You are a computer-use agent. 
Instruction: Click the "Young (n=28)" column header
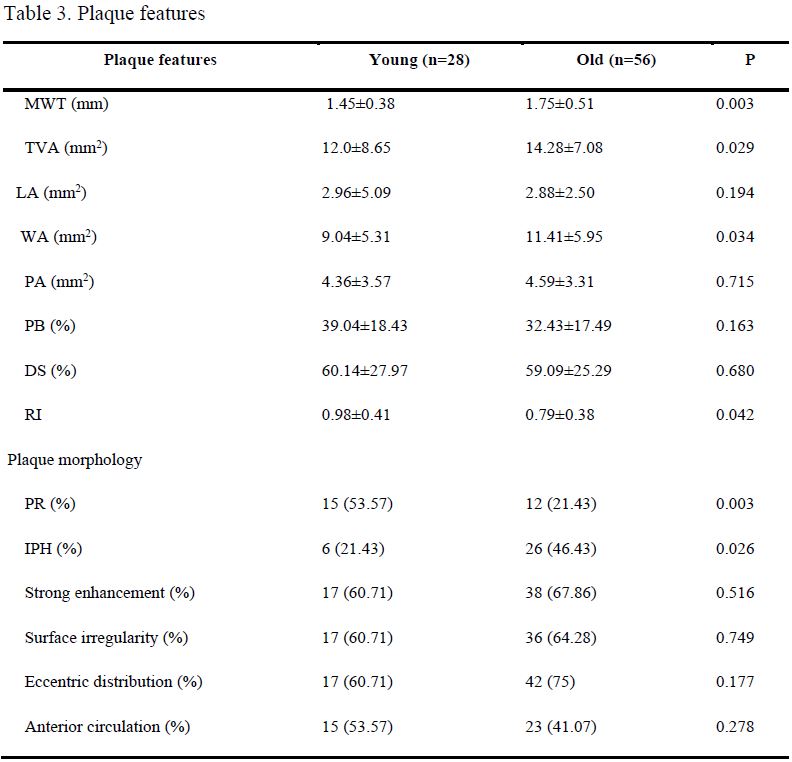419,60
